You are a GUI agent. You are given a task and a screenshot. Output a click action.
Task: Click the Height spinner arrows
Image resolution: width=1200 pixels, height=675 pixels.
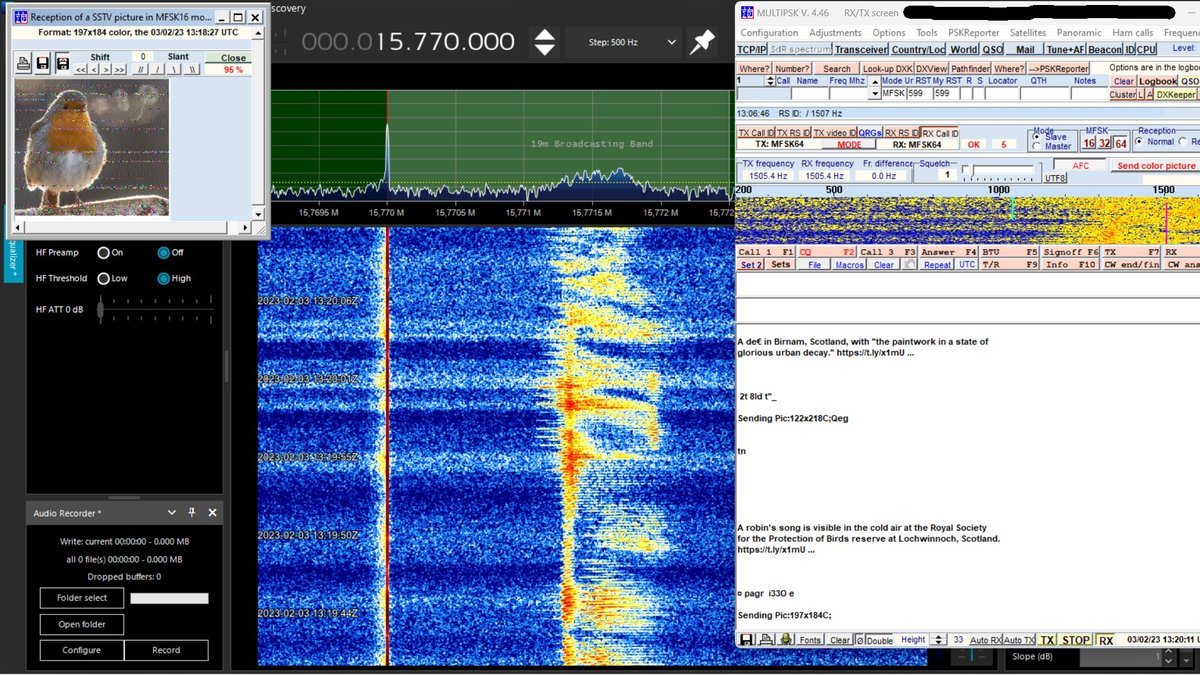point(938,640)
